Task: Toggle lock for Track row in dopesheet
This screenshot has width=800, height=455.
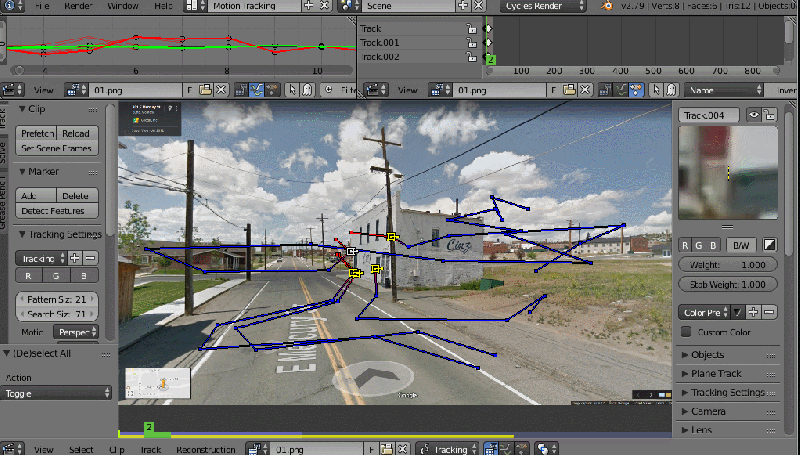Action: 471,29
